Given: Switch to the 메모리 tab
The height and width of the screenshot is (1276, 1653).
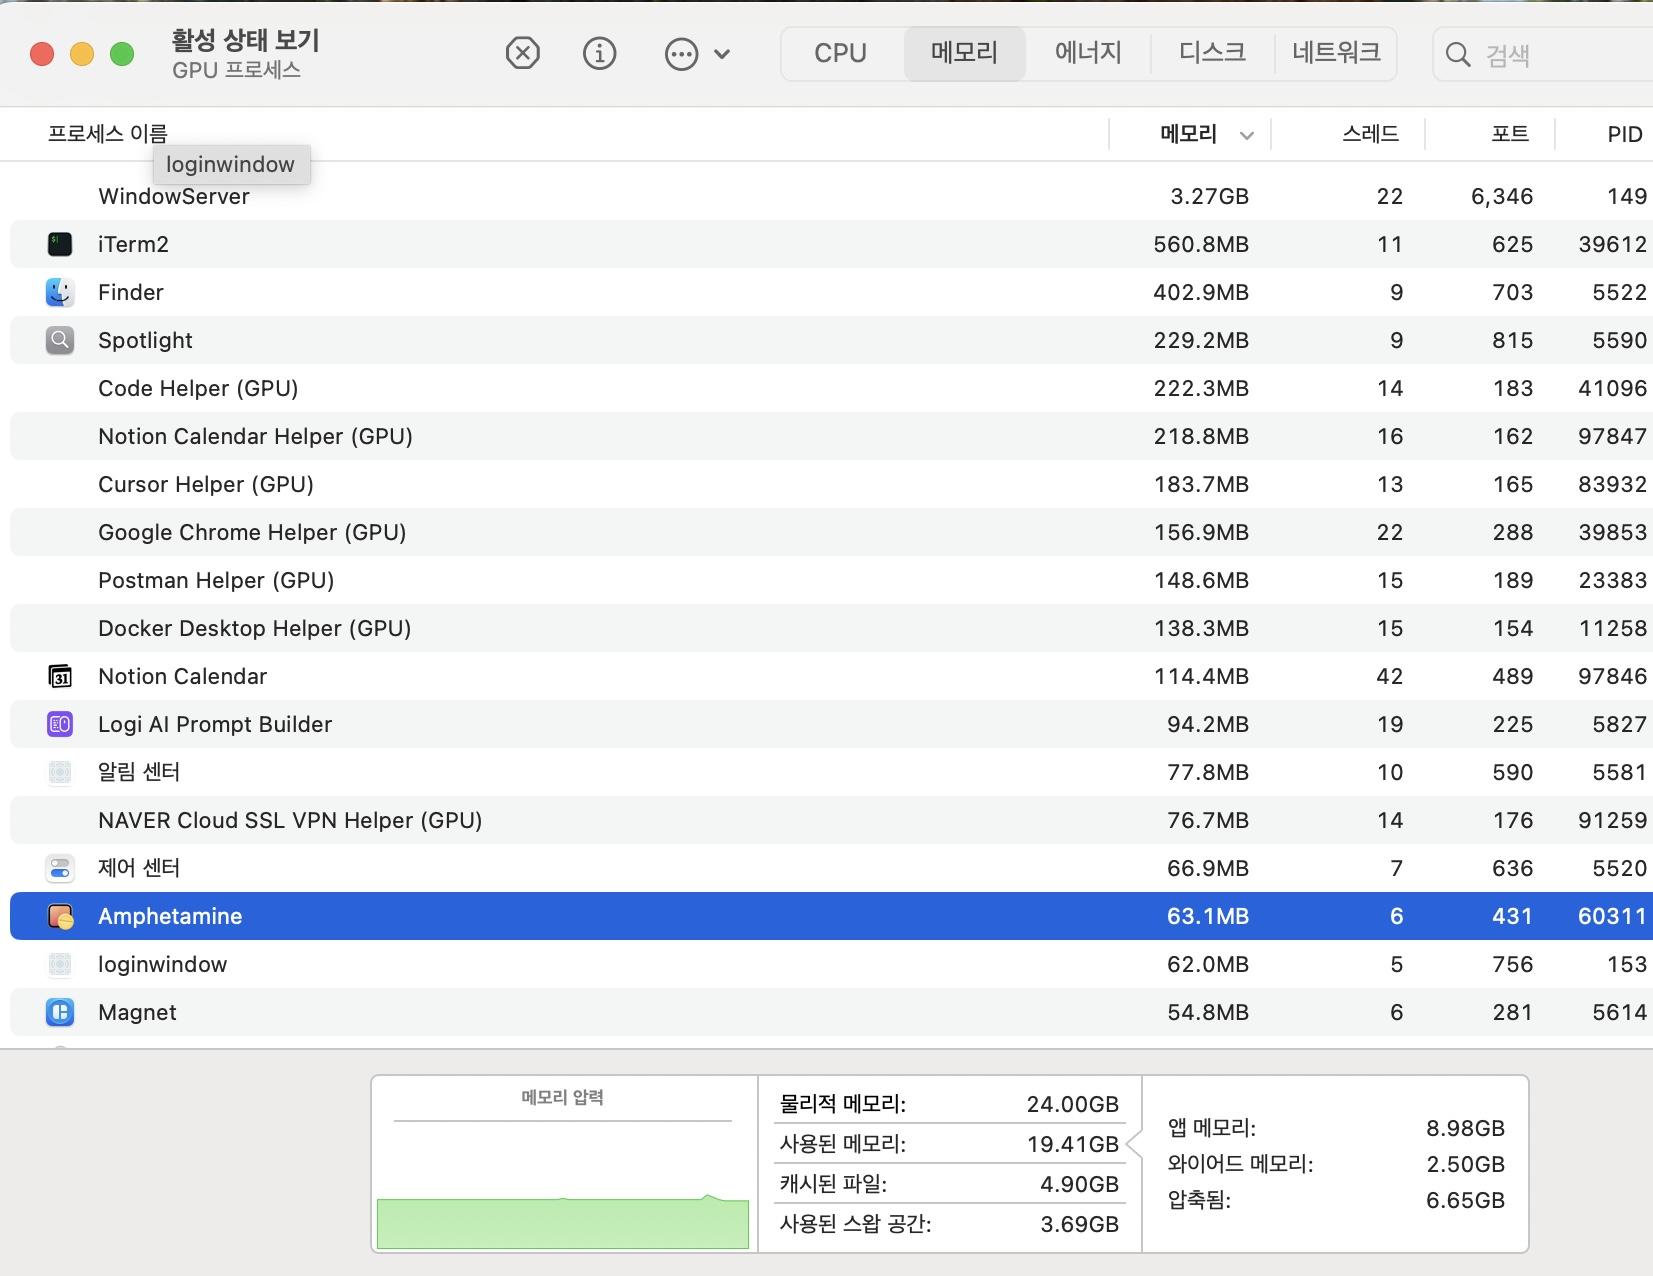Looking at the screenshot, I should tap(964, 53).
